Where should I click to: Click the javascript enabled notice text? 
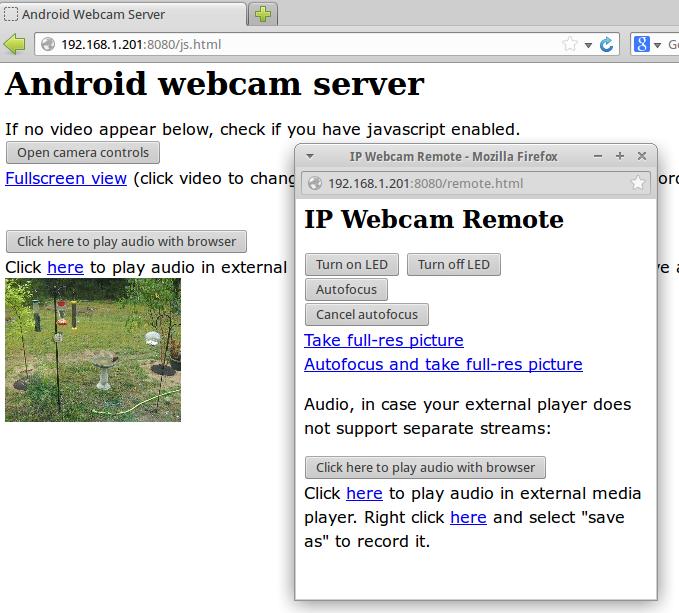coord(262,129)
